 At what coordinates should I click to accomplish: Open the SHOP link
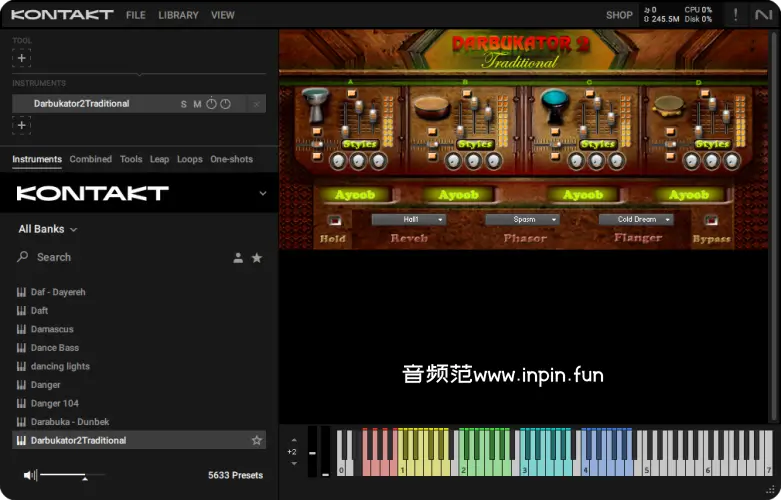point(619,15)
